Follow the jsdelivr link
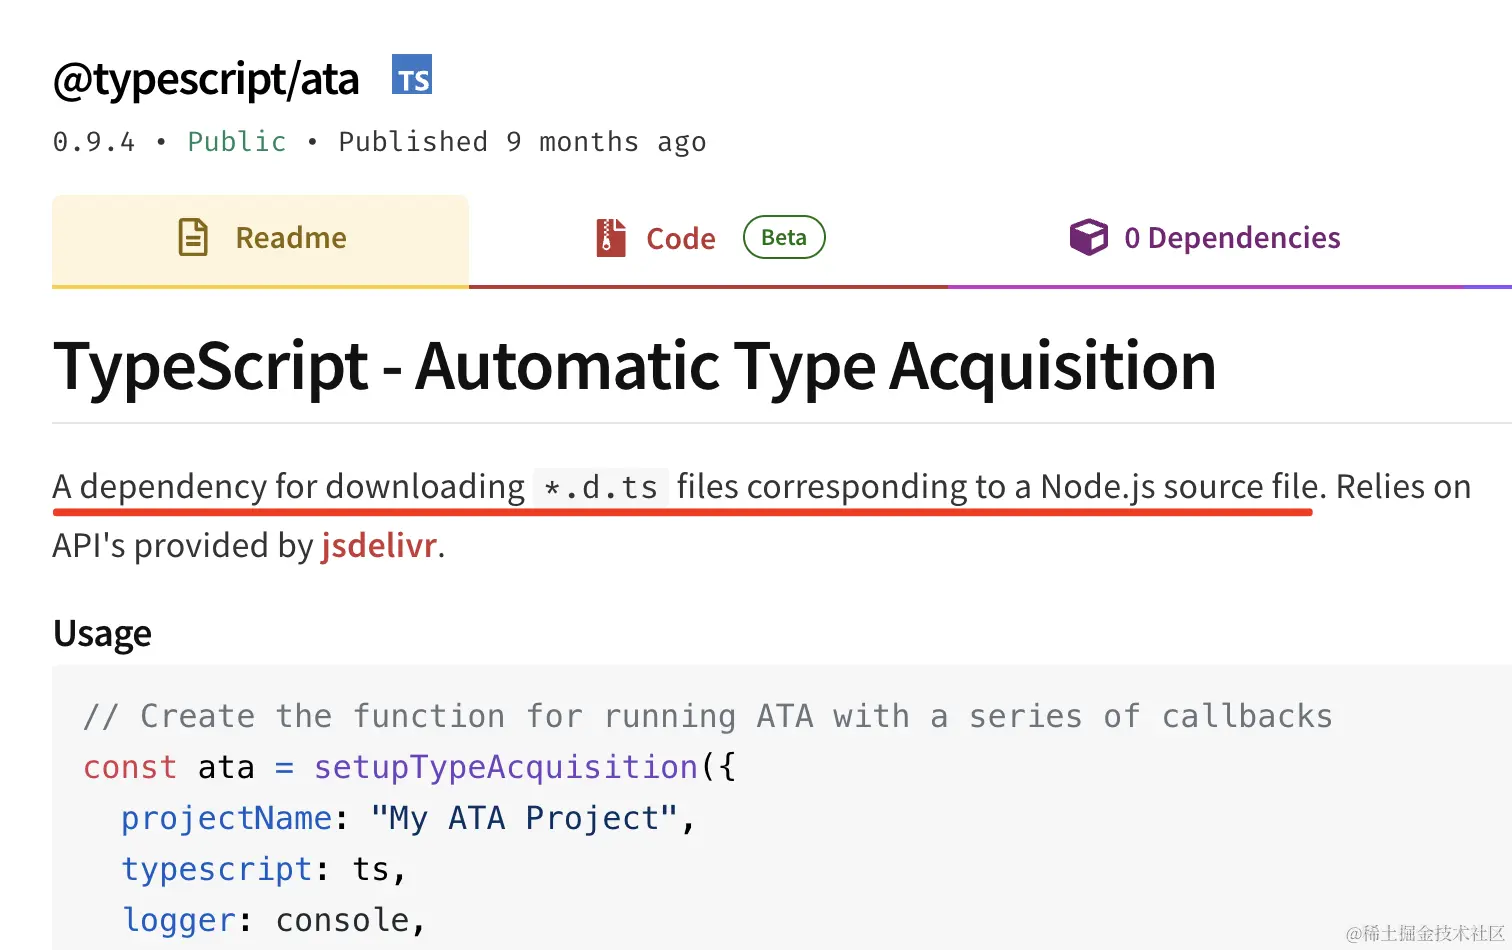 pyautogui.click(x=379, y=546)
